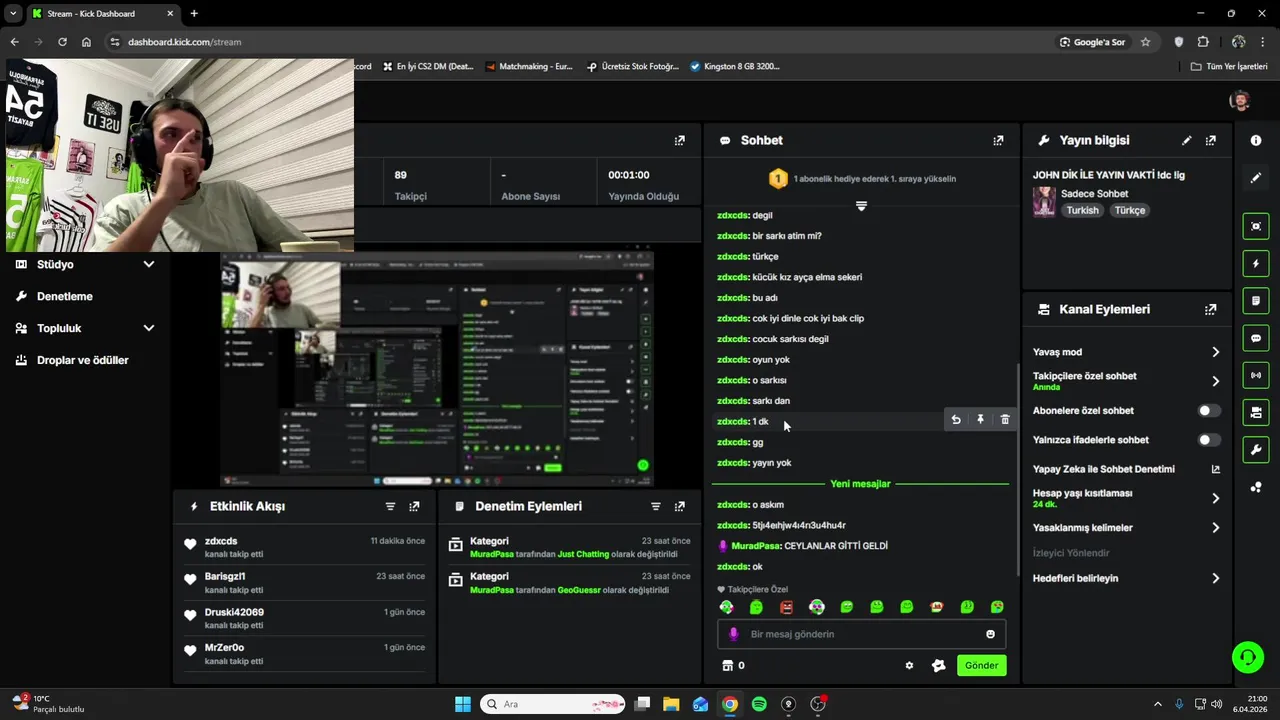Click the Yeni mesajlar divider label

(860, 484)
